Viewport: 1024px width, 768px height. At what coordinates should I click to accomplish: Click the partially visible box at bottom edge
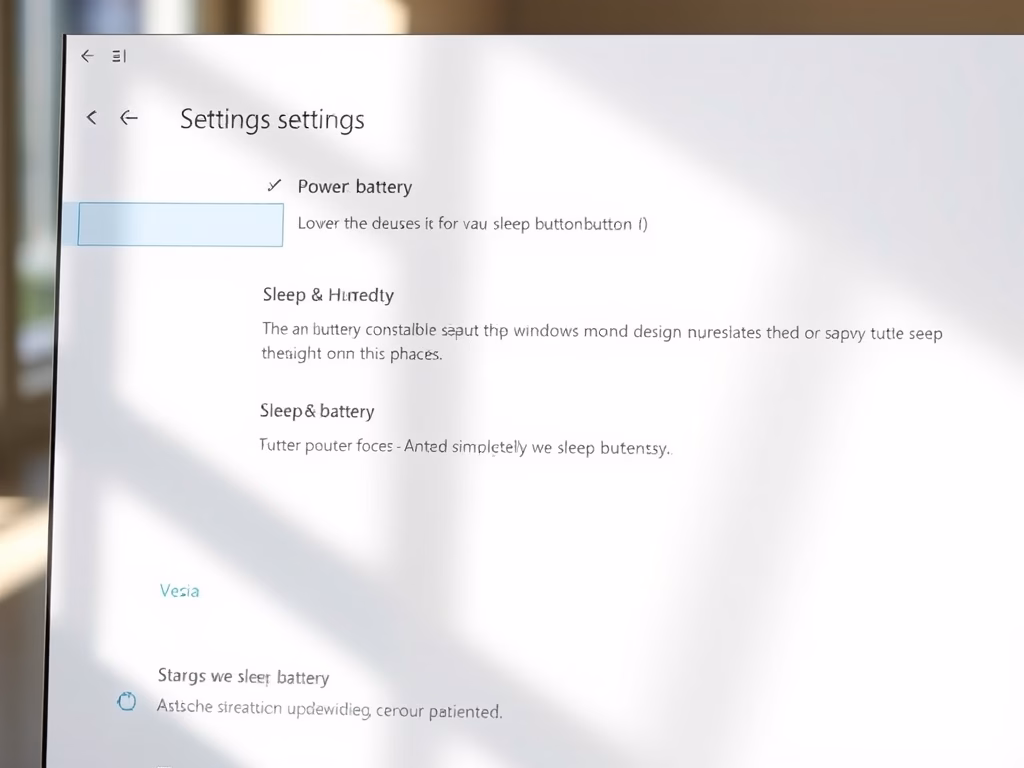pyautogui.click(x=165, y=765)
